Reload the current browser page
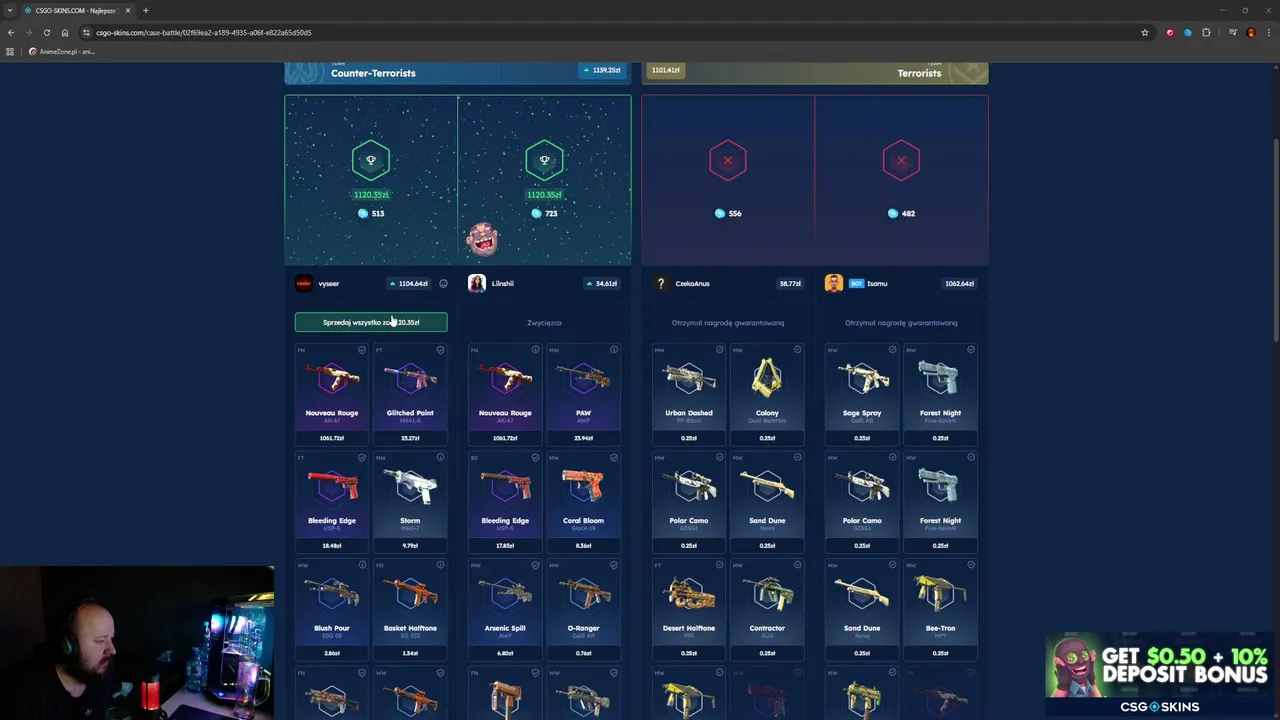Screen dimensions: 1280x720 46,32
